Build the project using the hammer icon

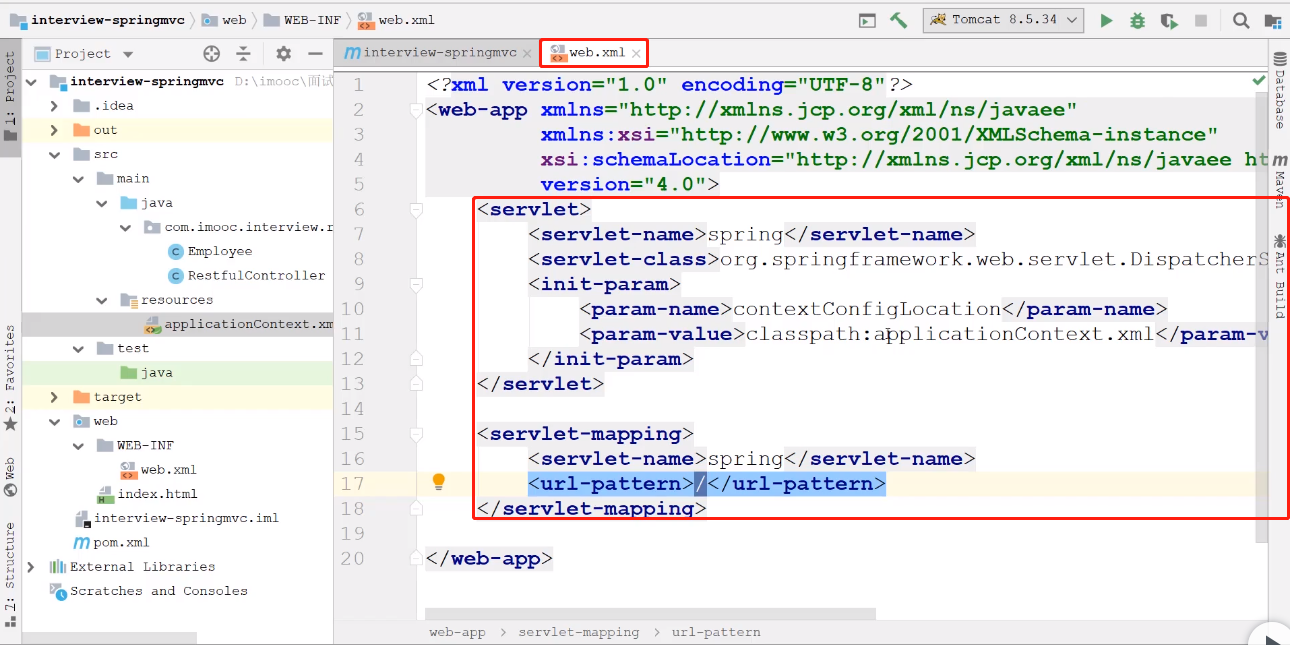point(898,20)
